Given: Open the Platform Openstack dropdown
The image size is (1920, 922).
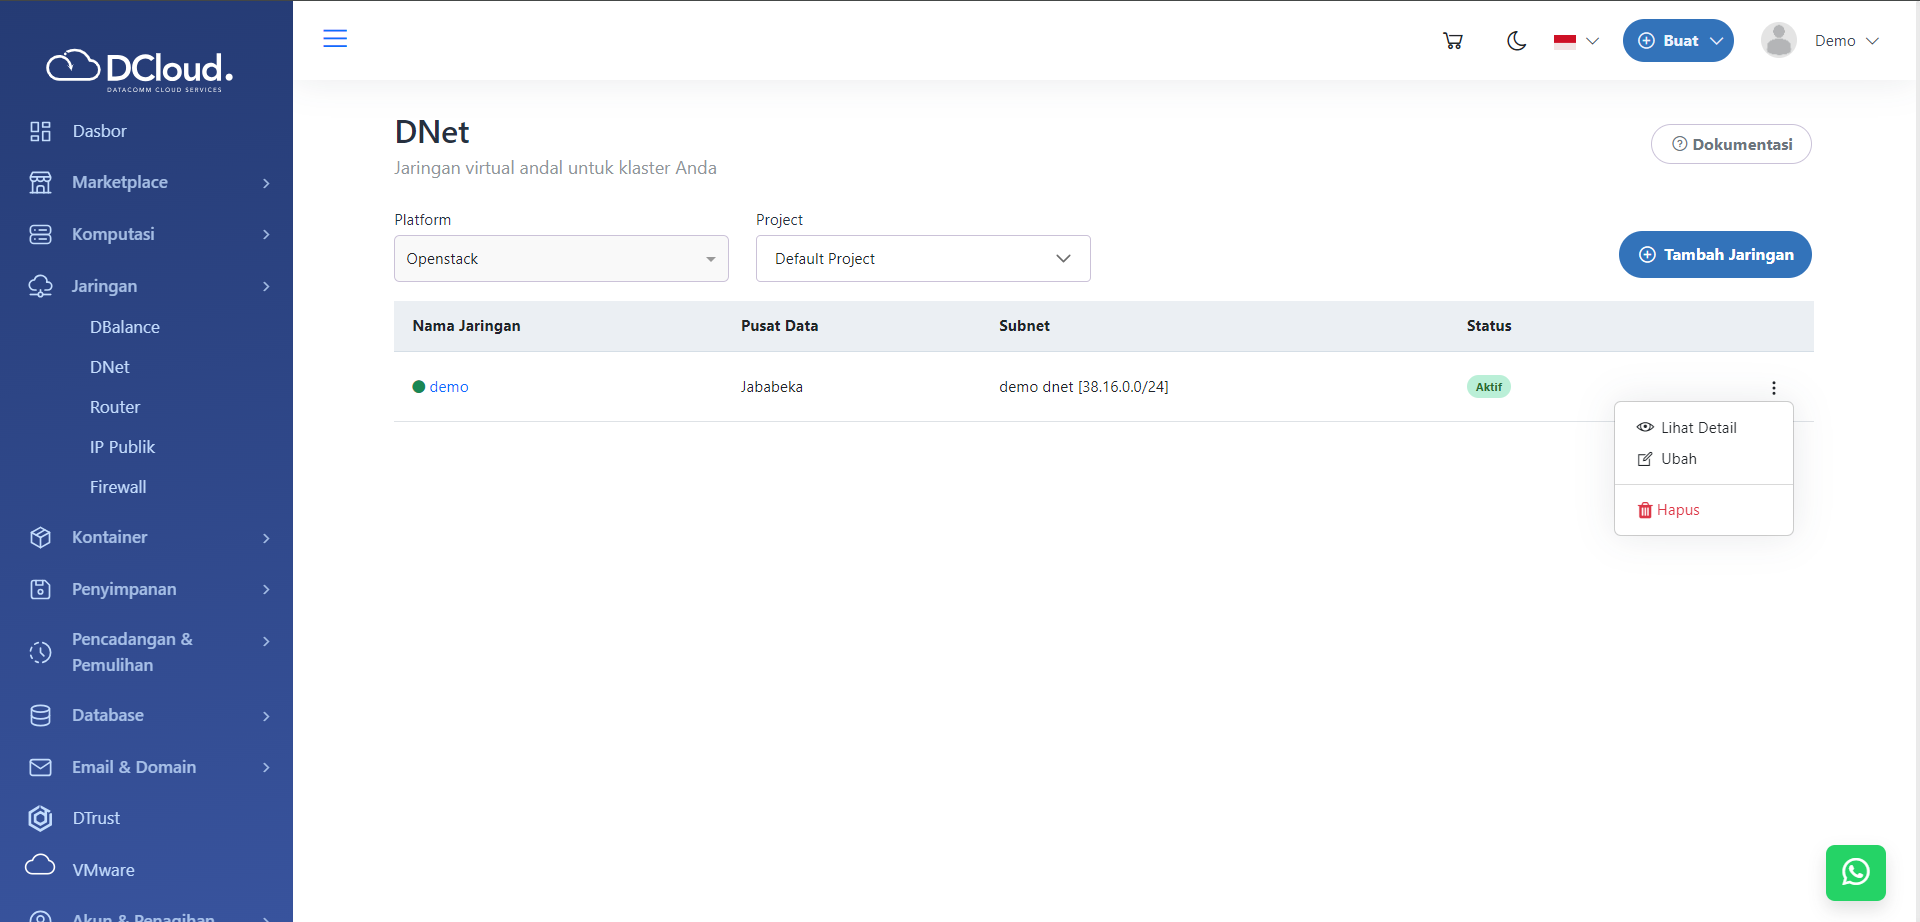Looking at the screenshot, I should click(x=561, y=259).
